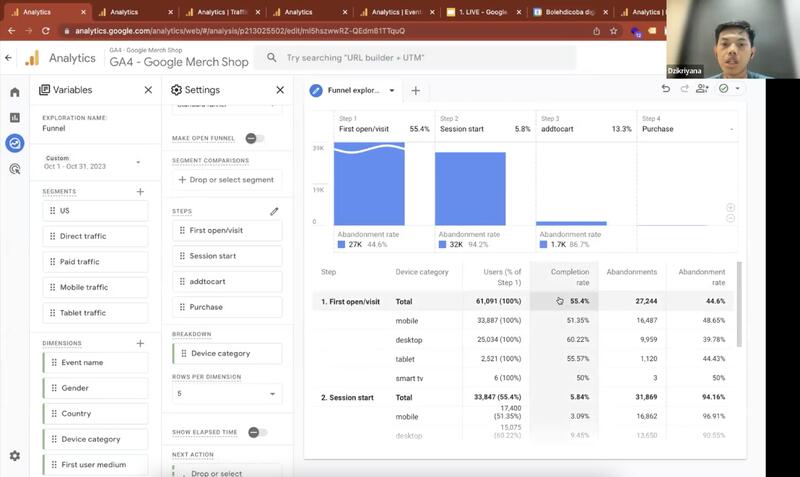Viewport: 800px width, 477px height.
Task: Add a new exploration tab
Action: tap(416, 90)
